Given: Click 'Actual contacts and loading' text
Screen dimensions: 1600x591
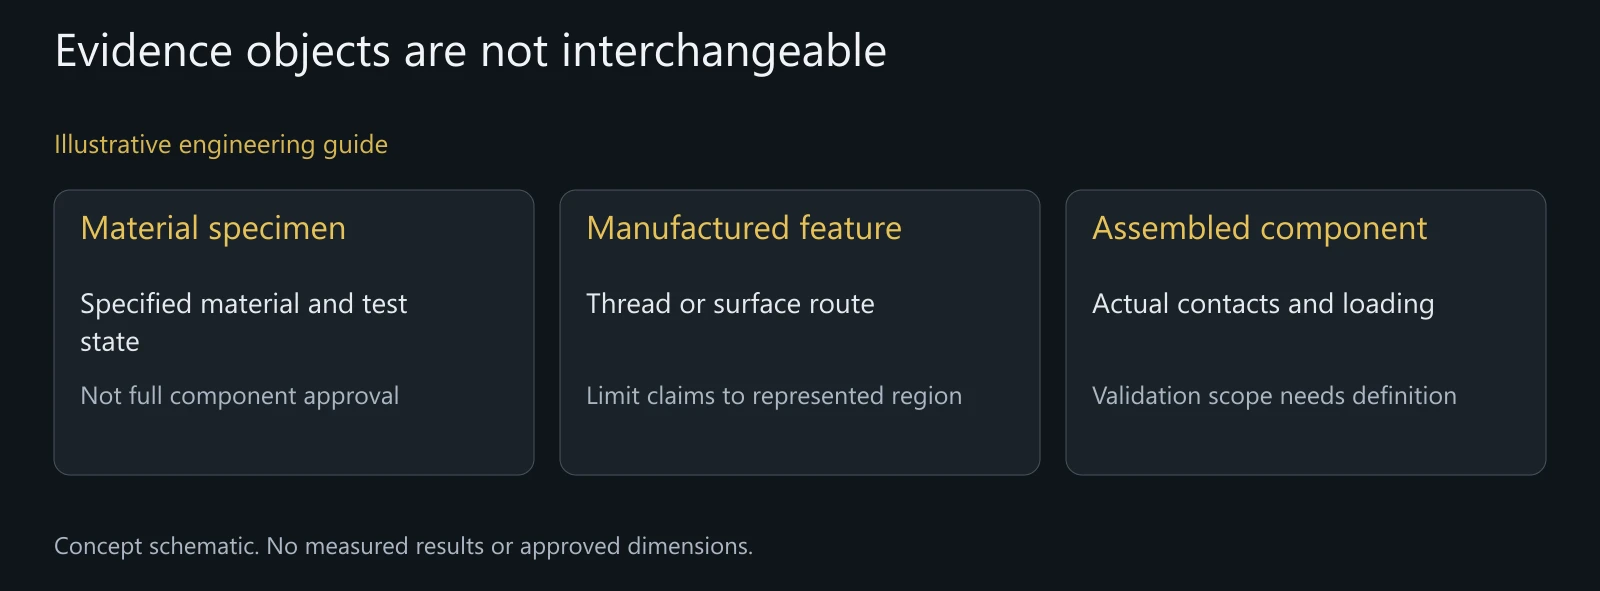Looking at the screenshot, I should (x=1263, y=304).
